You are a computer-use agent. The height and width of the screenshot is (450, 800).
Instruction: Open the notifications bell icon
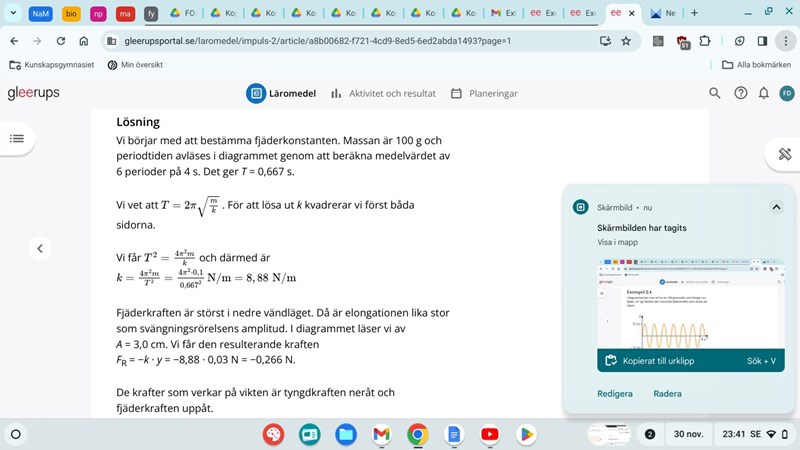pos(764,93)
